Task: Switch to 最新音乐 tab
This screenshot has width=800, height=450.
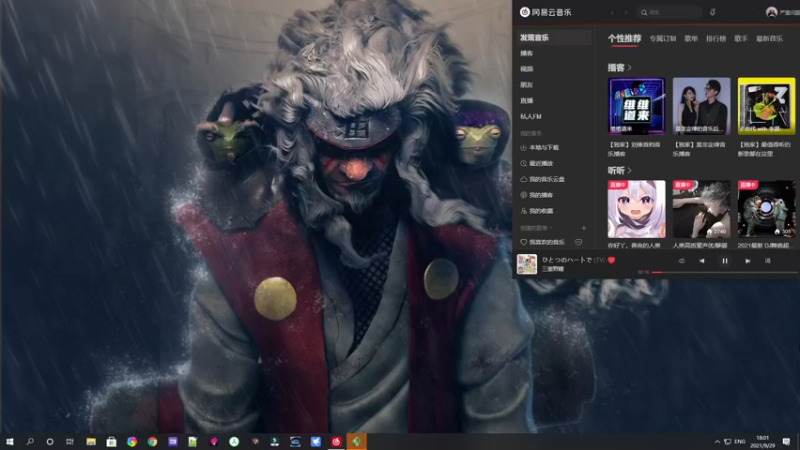Action: tap(769, 38)
